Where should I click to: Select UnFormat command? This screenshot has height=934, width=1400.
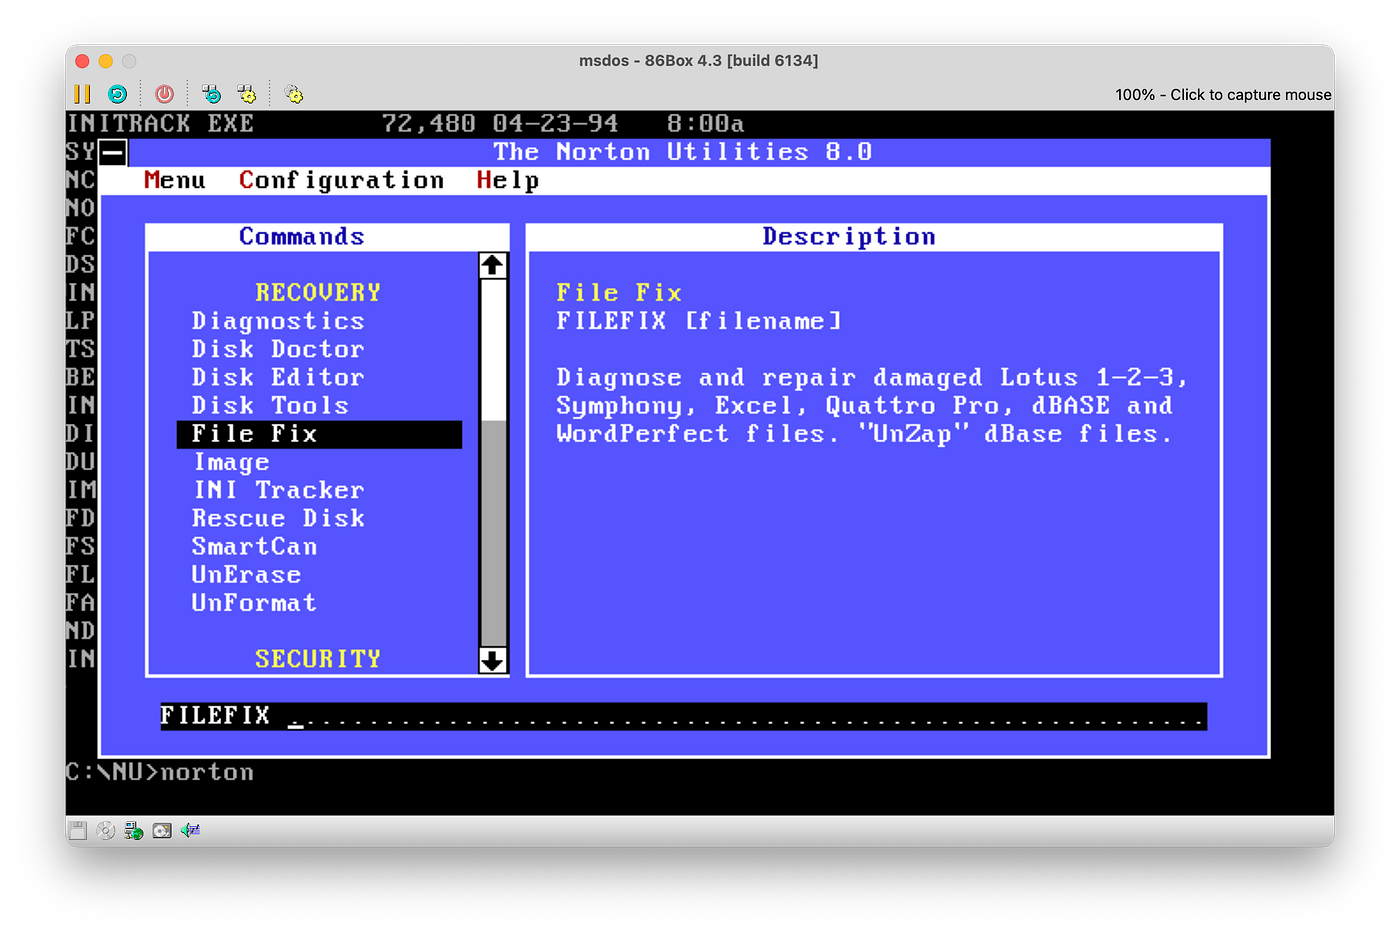[x=254, y=603]
